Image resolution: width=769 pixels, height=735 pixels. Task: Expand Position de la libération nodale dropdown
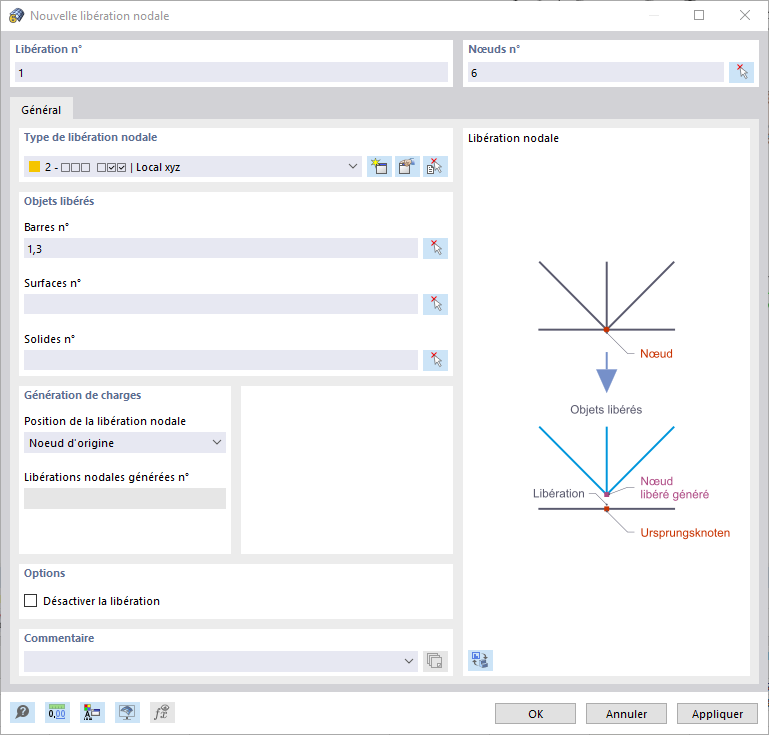pos(125,442)
